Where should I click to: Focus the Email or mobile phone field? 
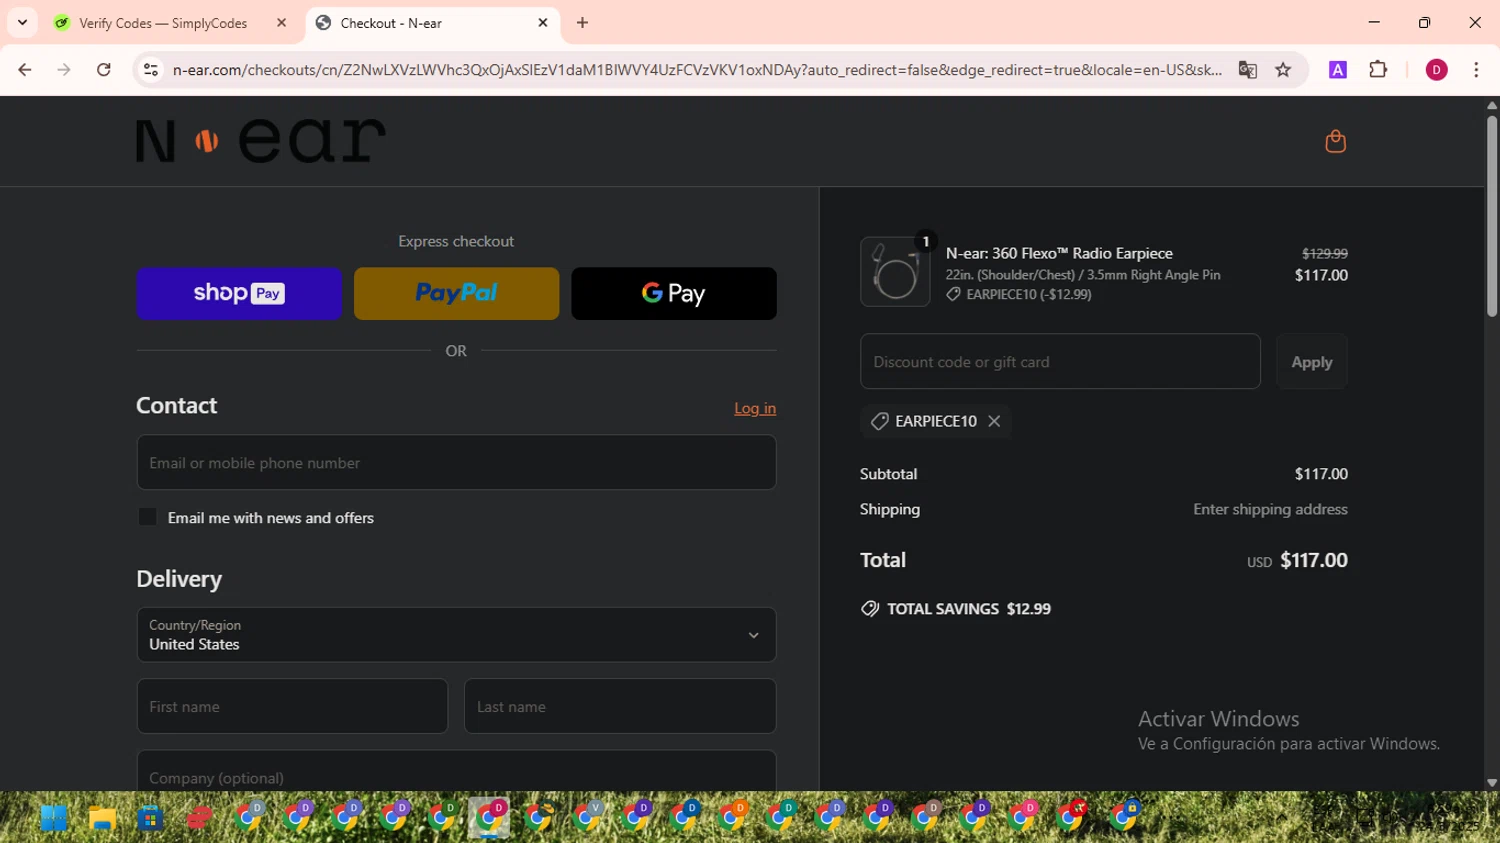point(456,463)
